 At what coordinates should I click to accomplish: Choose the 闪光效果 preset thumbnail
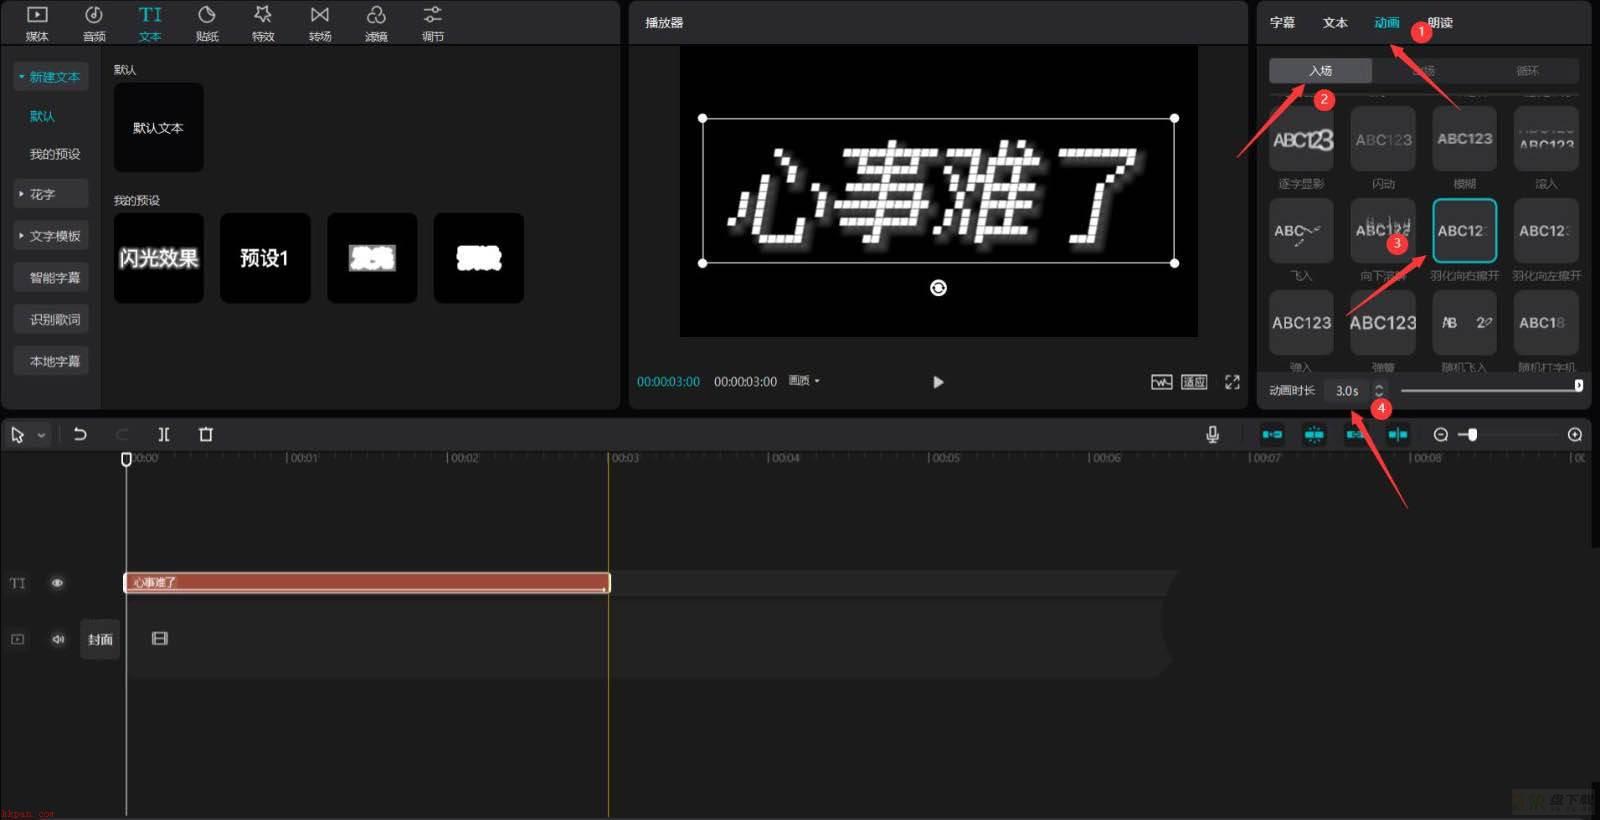158,258
